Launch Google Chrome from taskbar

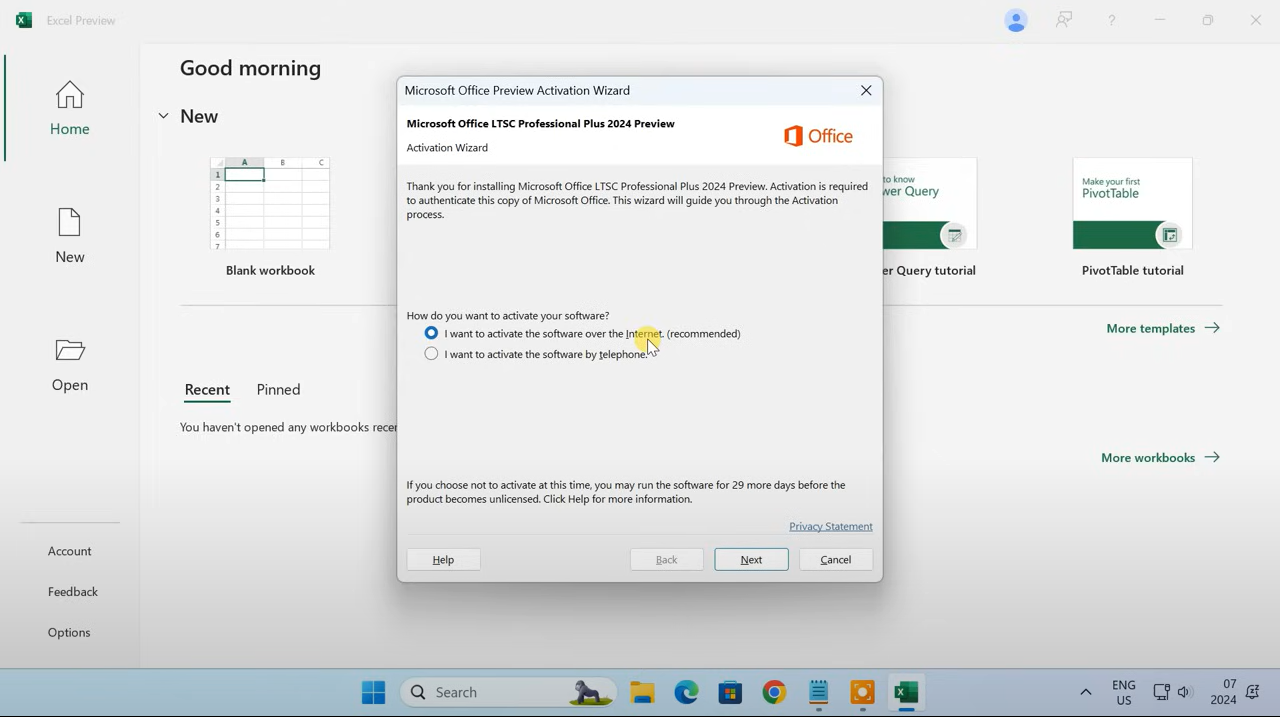pyautogui.click(x=774, y=692)
